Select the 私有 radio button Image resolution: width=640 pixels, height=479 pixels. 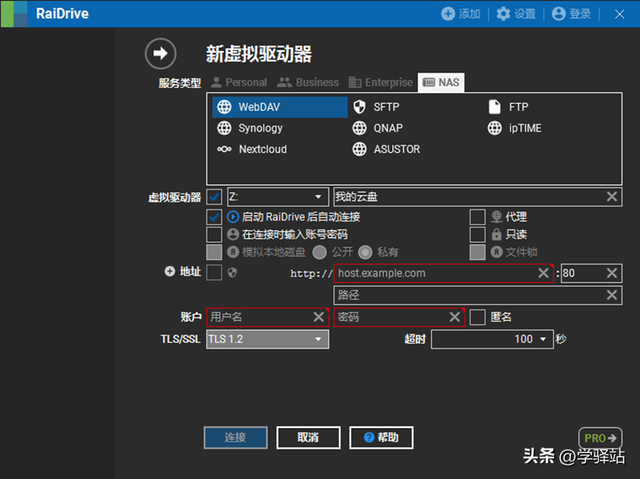coord(365,252)
